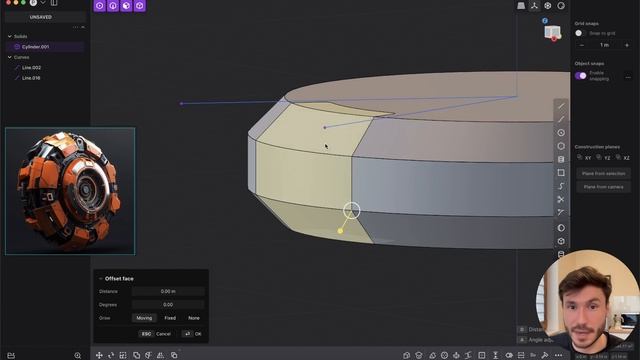Select the Rotate tool
Image resolution: width=640 pixels, height=360 pixels.
(x=111, y=356)
